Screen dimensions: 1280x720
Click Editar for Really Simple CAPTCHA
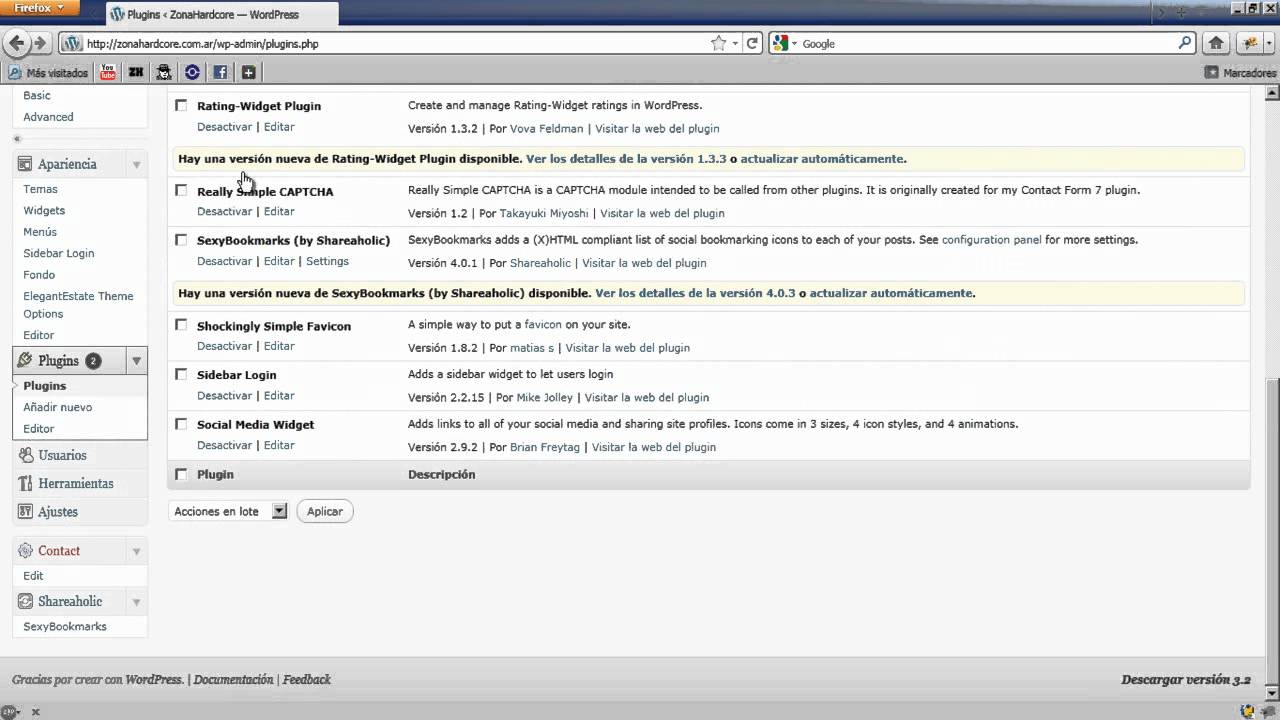279,211
